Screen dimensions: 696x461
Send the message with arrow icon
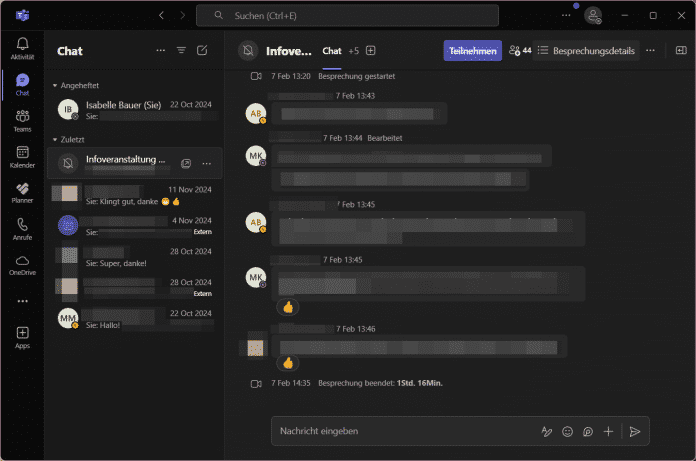(635, 431)
